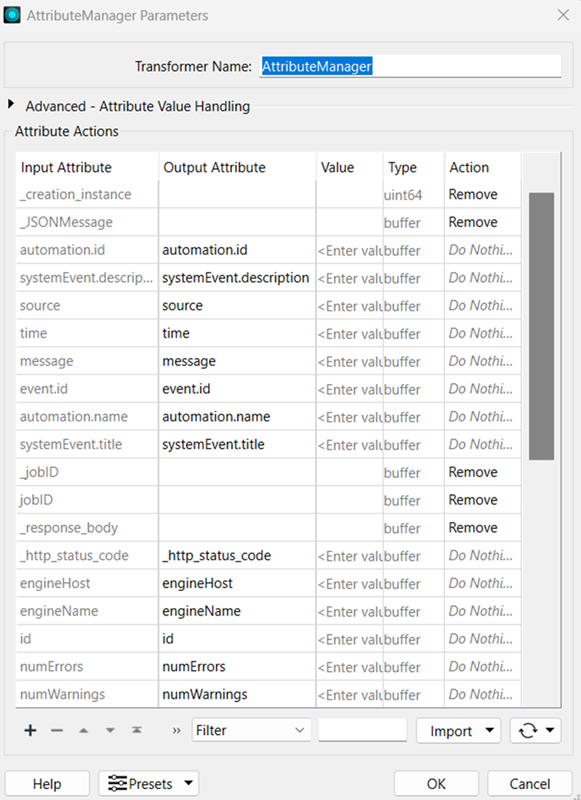The width and height of the screenshot is (581, 800).
Task: Refresh the attribute list
Action: pyautogui.click(x=528, y=731)
